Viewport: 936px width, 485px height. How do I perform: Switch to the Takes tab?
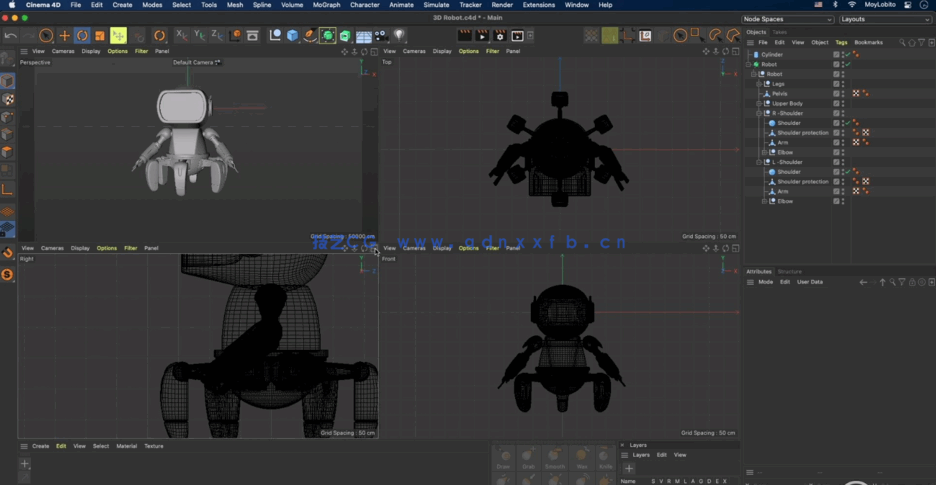[779, 32]
